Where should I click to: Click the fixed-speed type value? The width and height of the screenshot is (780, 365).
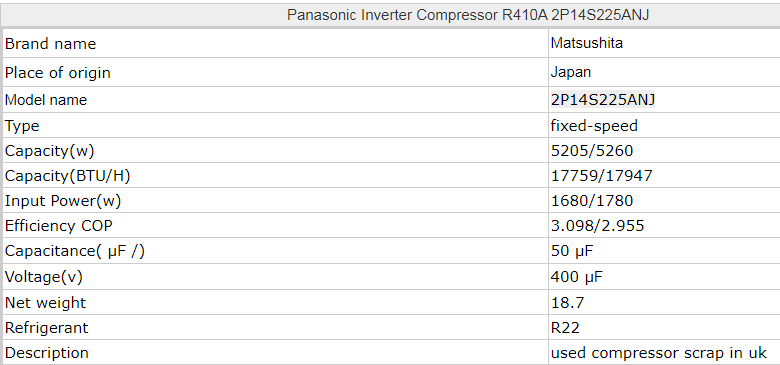594,126
